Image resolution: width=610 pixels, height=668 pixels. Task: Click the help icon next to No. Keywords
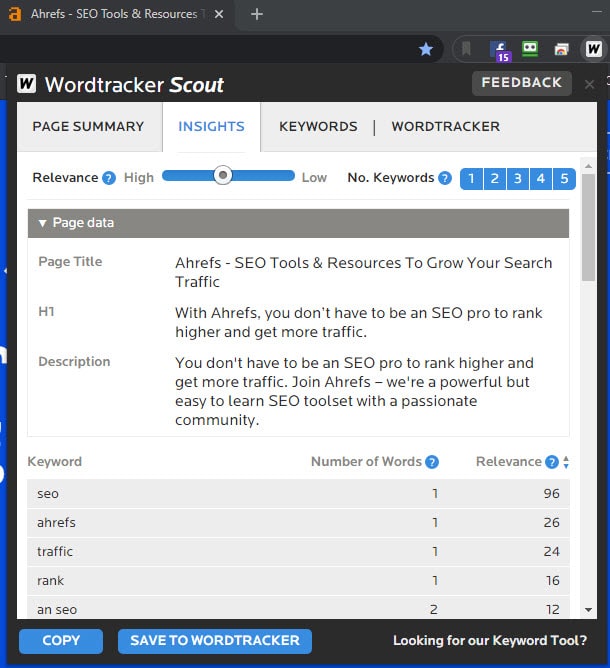tap(445, 178)
